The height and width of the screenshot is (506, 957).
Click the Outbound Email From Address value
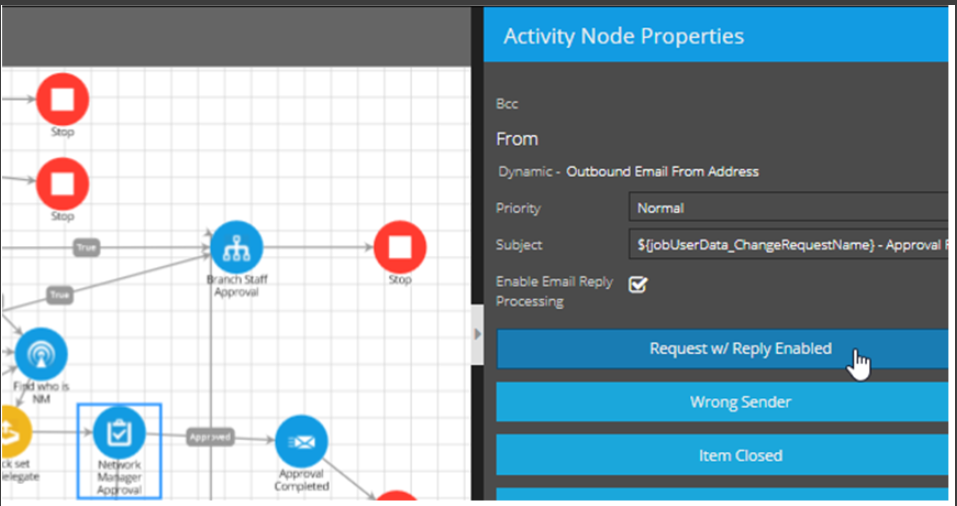(x=662, y=171)
